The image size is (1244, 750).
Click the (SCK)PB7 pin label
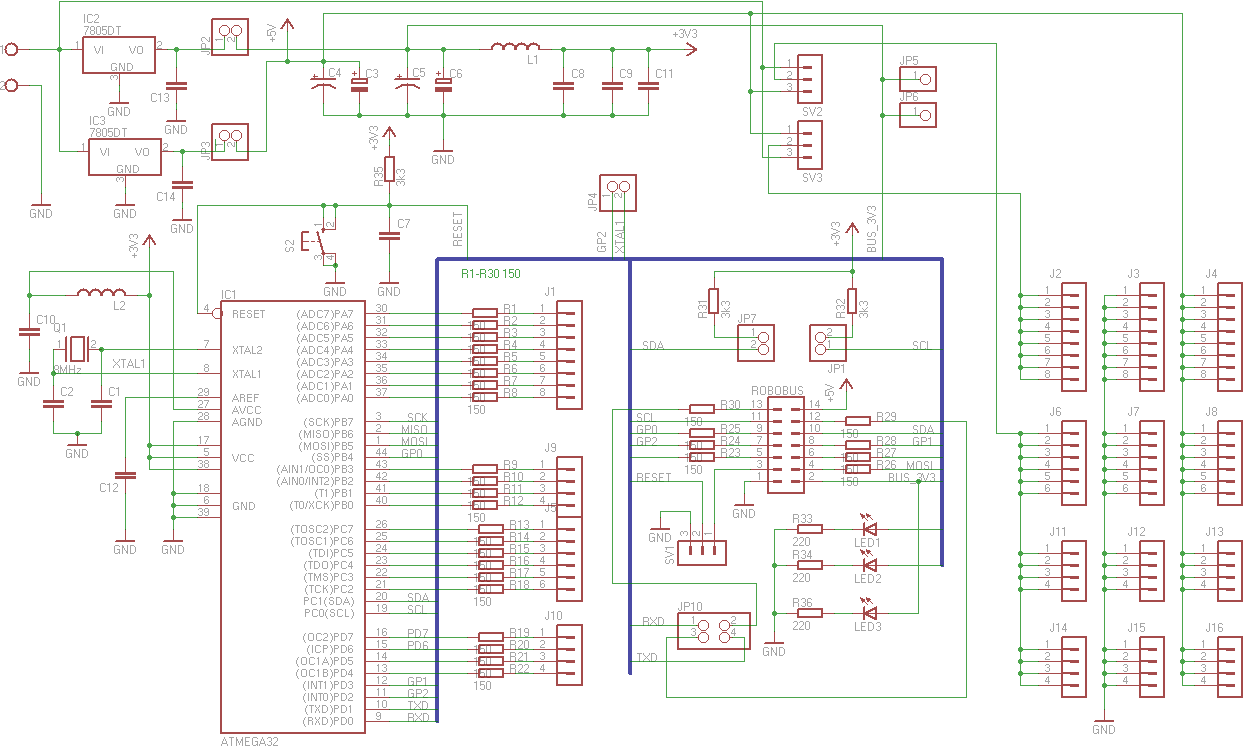tap(328, 422)
